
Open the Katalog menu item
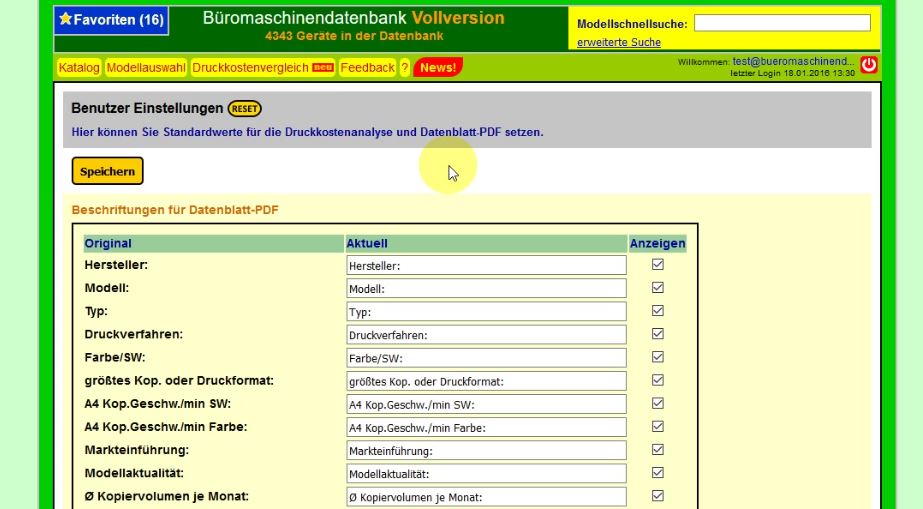78,68
